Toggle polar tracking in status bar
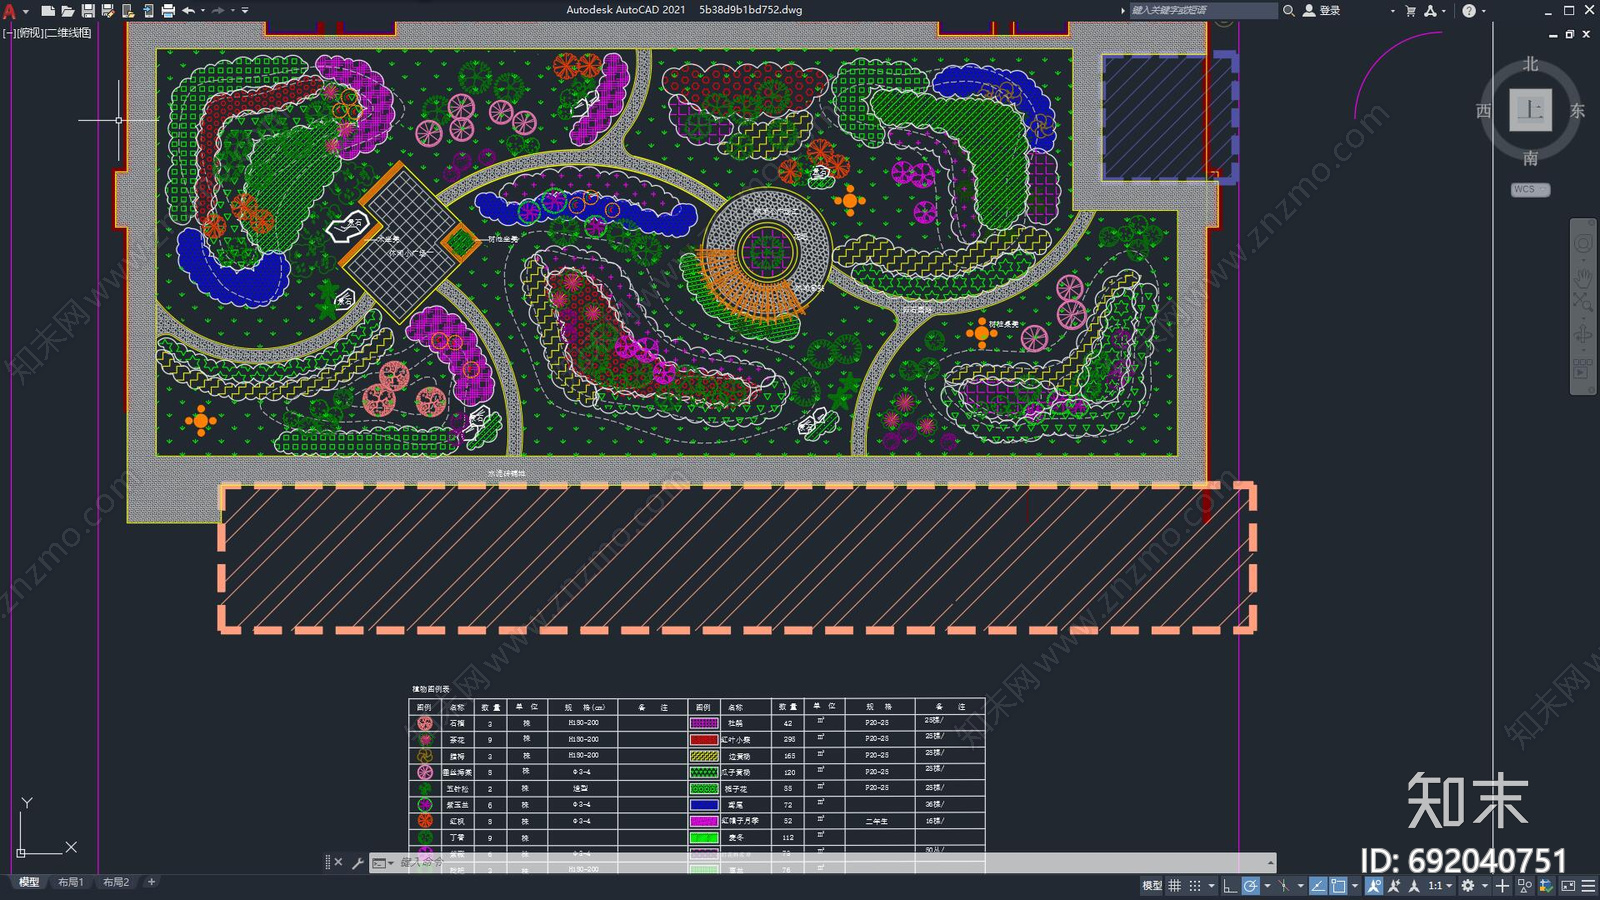 (x=1250, y=886)
